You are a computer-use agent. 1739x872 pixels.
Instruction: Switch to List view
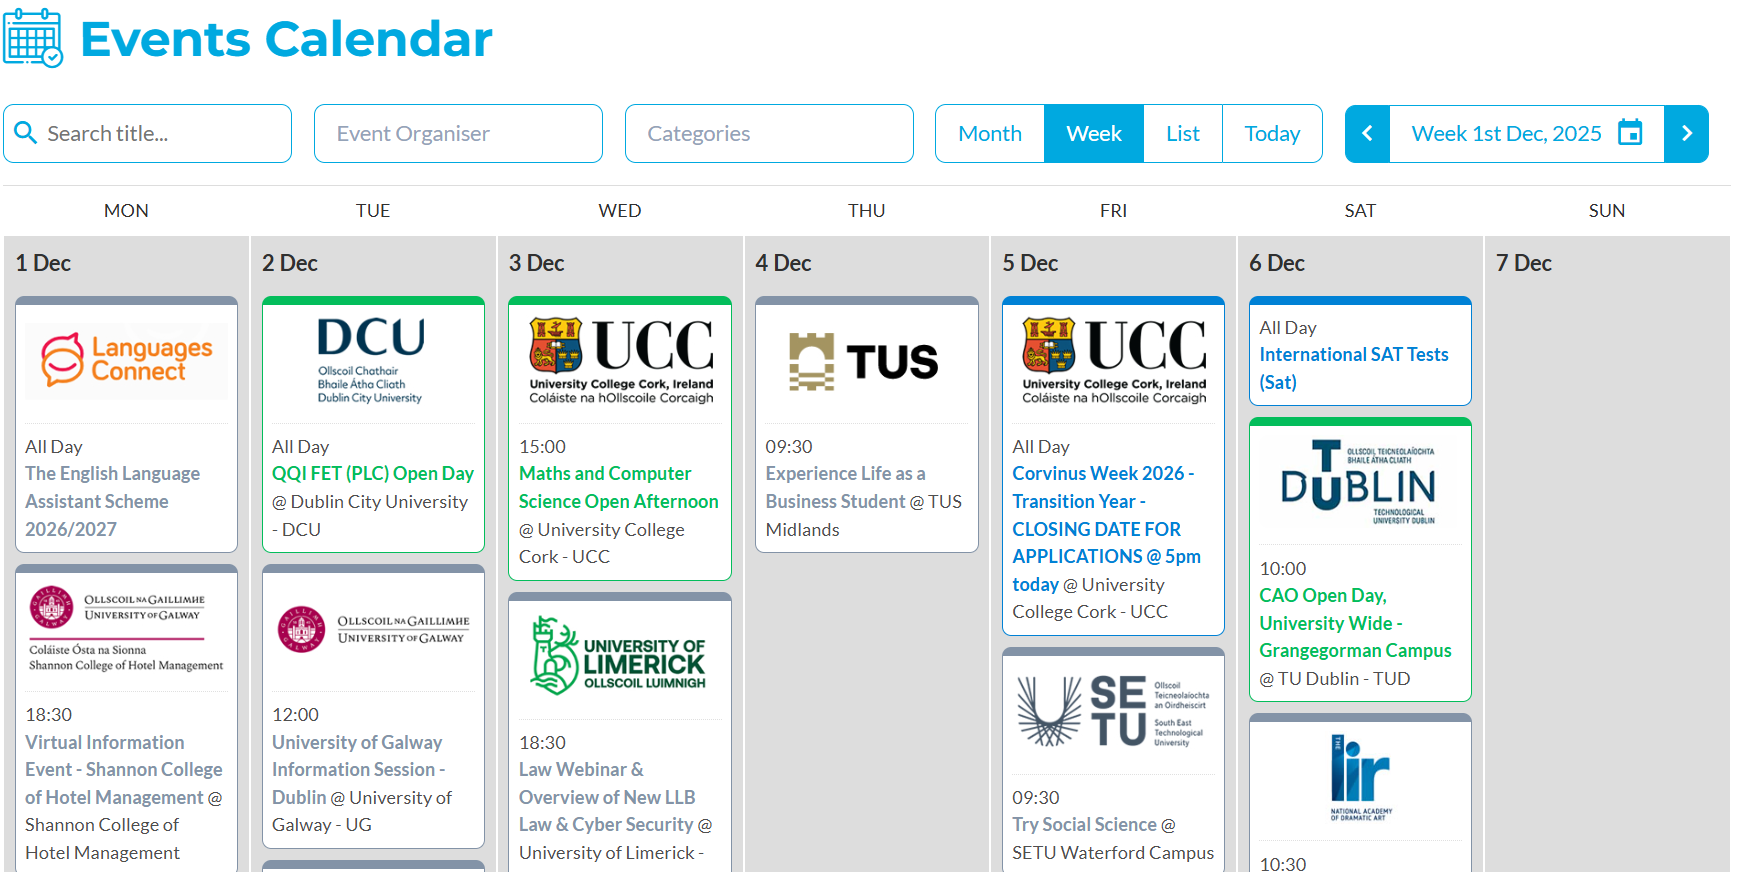[x=1183, y=133]
